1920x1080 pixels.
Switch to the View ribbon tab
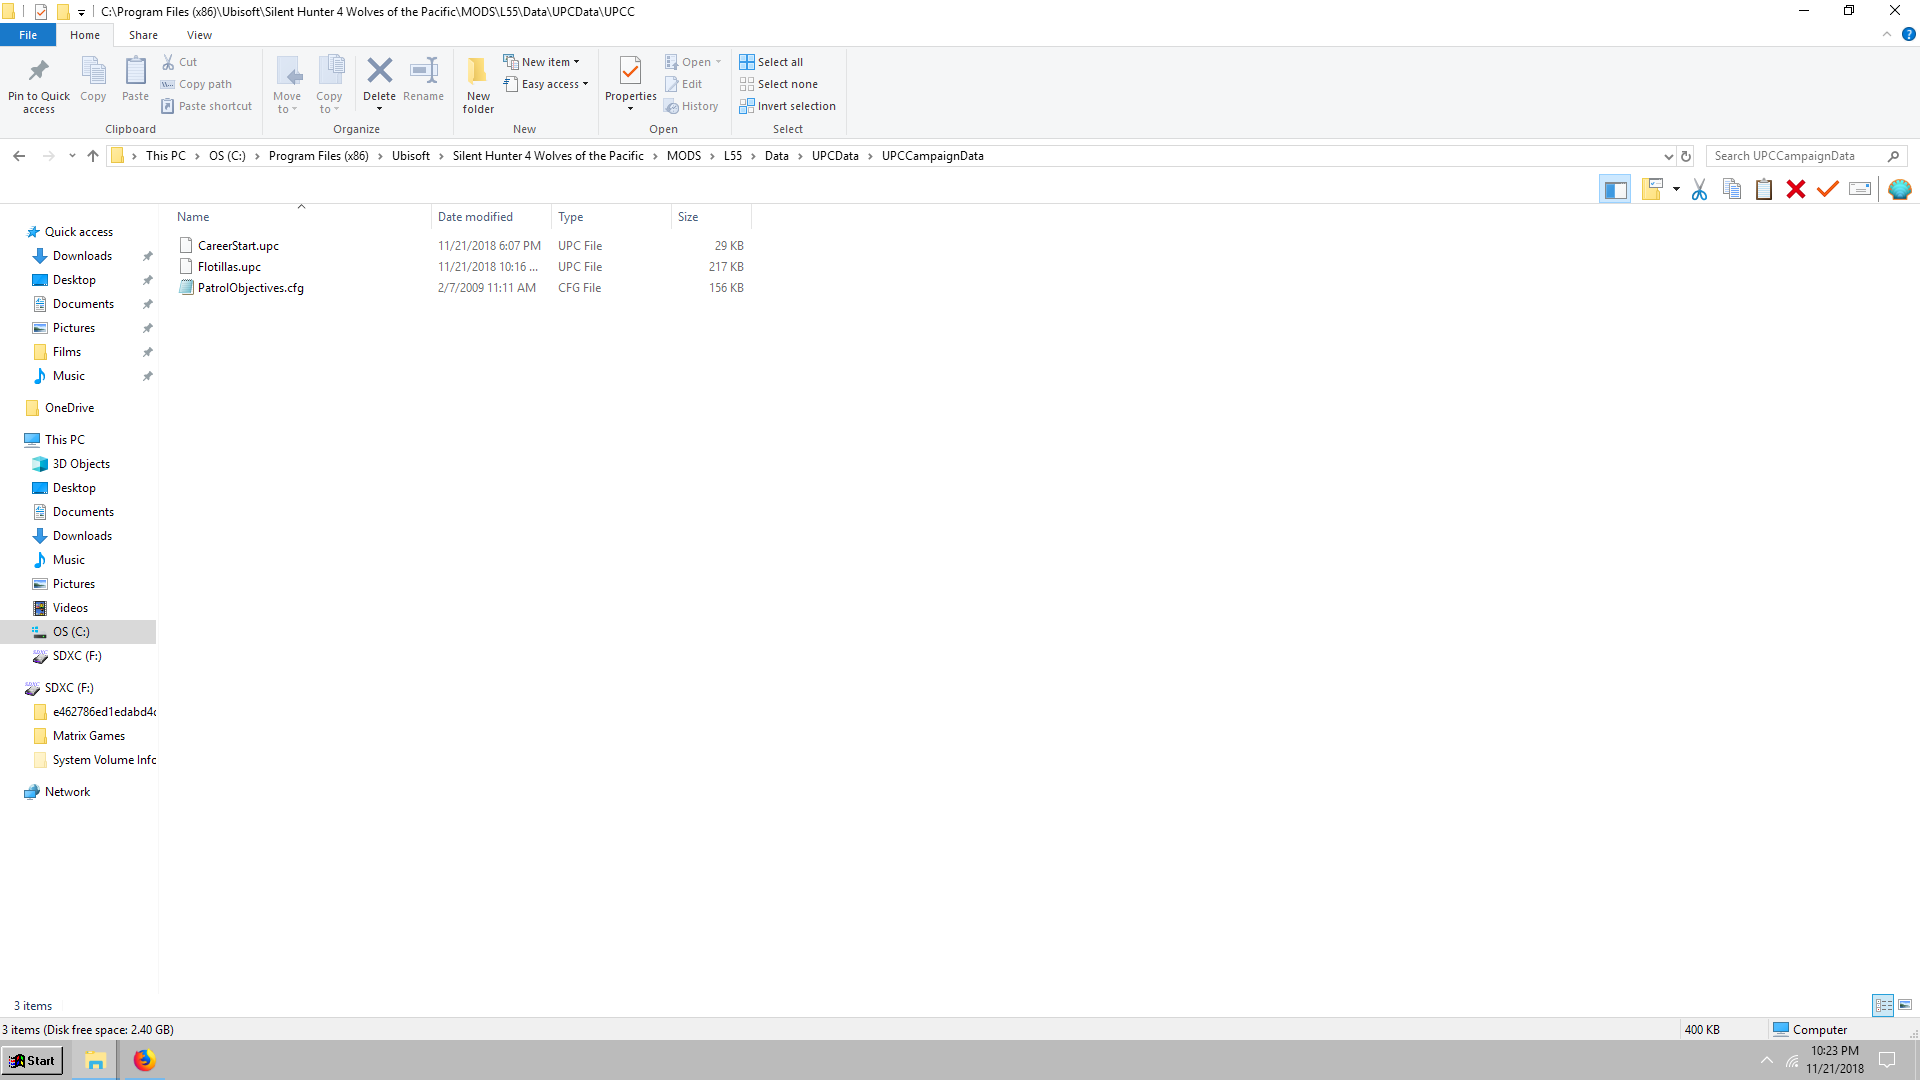coord(199,35)
